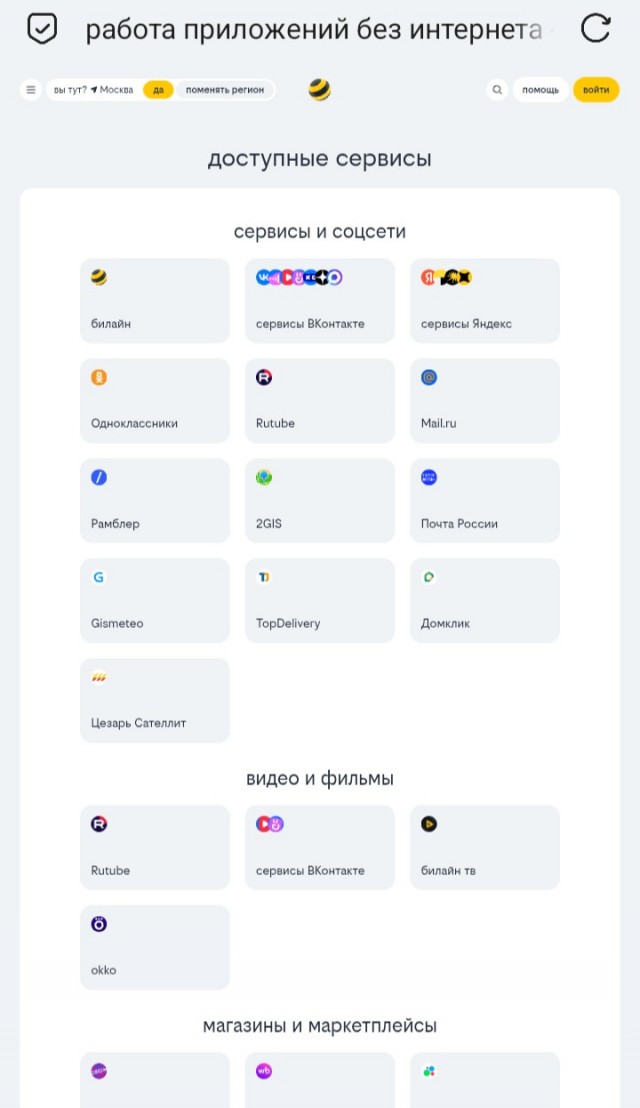
Task: Open the hamburger menu in the header
Action: (30, 90)
